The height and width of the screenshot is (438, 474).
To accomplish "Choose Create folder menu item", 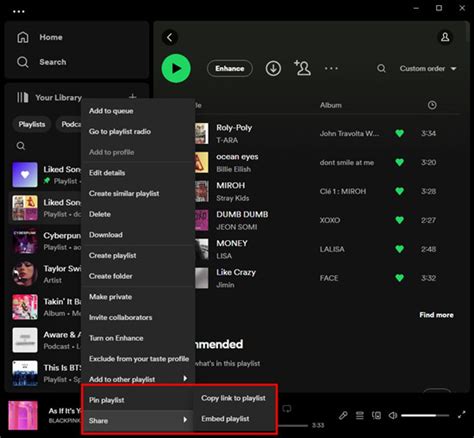I will tap(138, 276).
